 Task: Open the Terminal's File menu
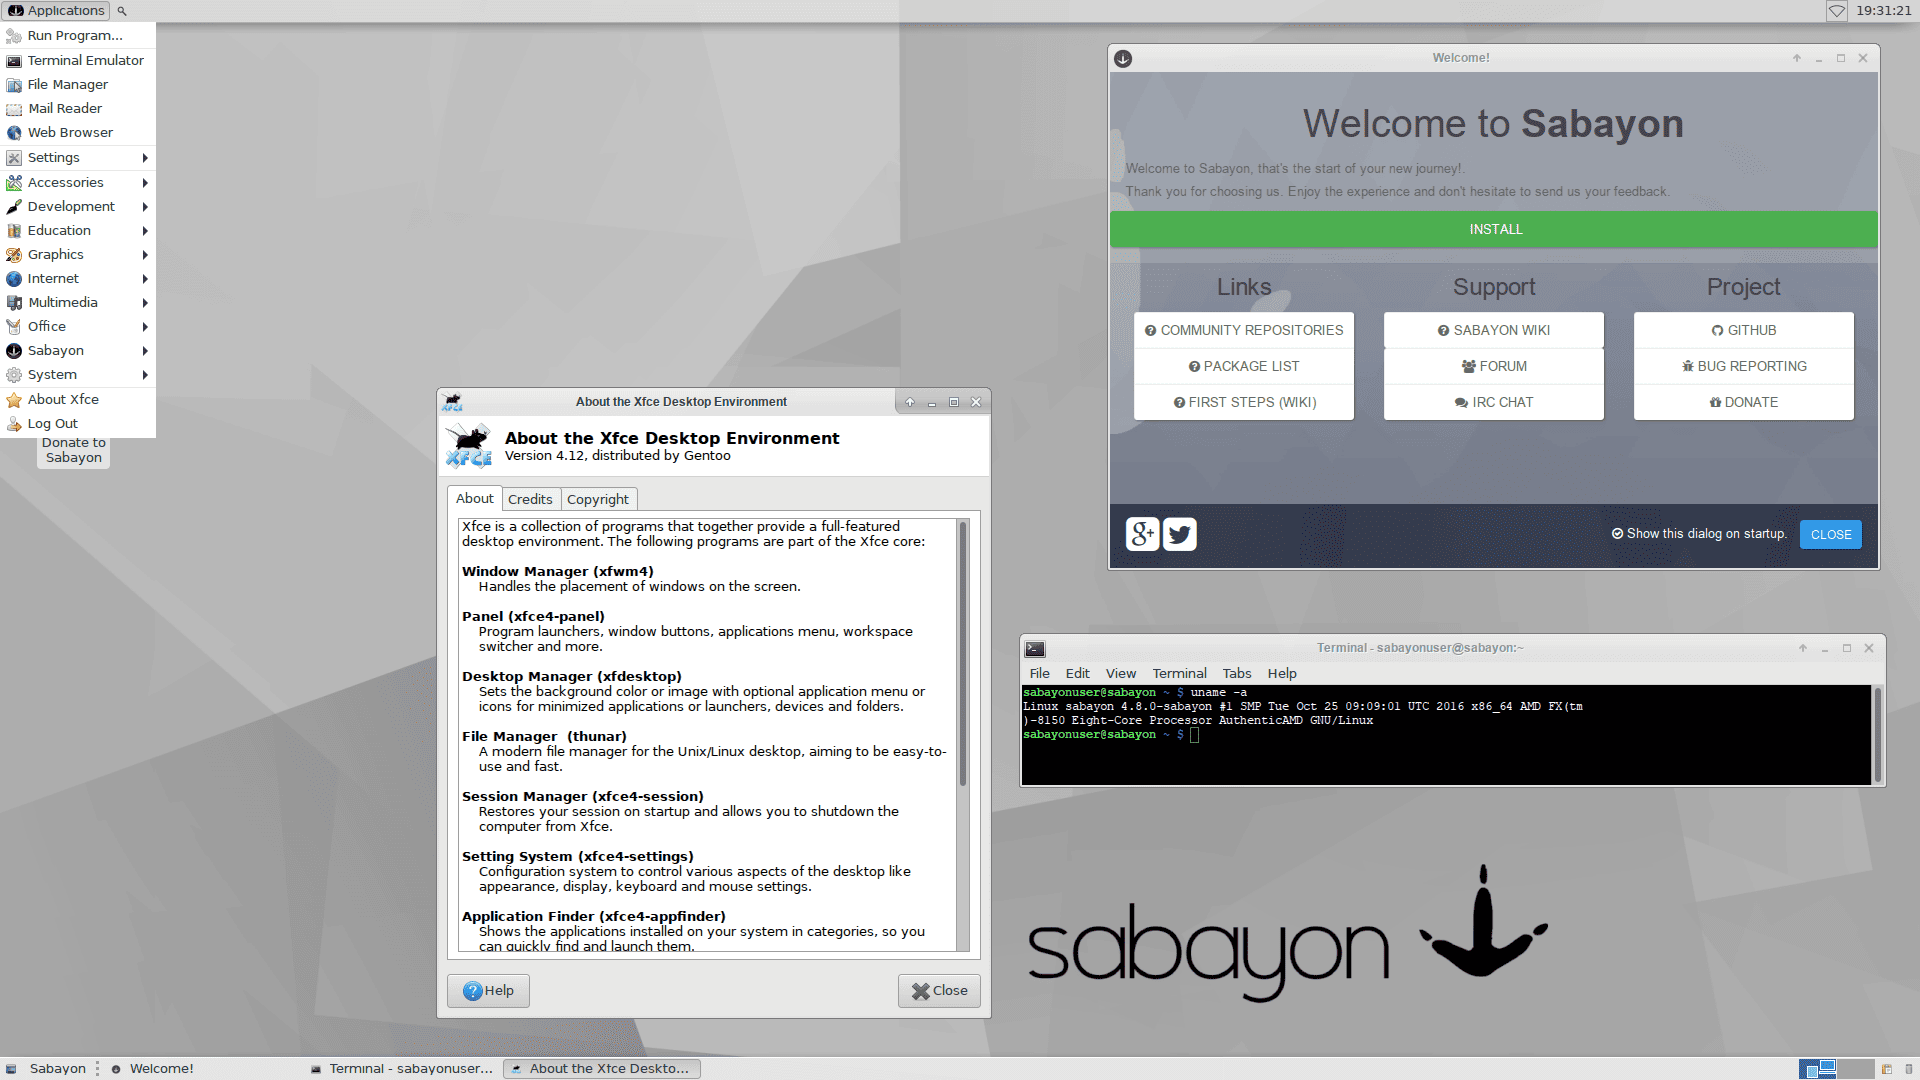point(1040,673)
